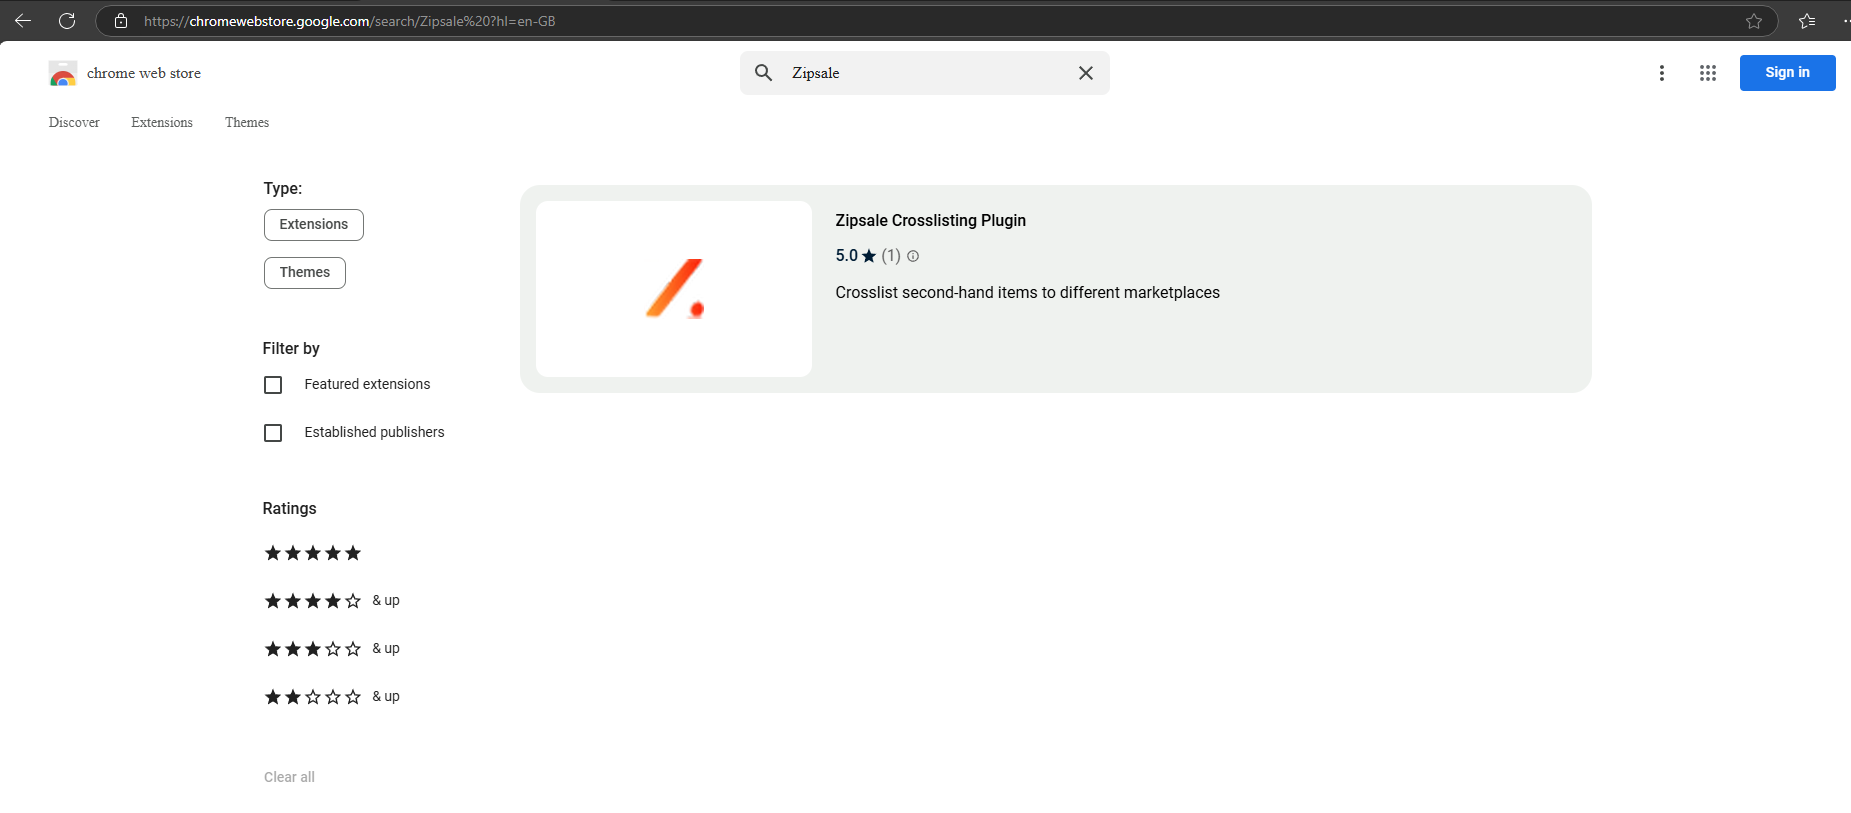Click into the Zipsale search field

[925, 73]
